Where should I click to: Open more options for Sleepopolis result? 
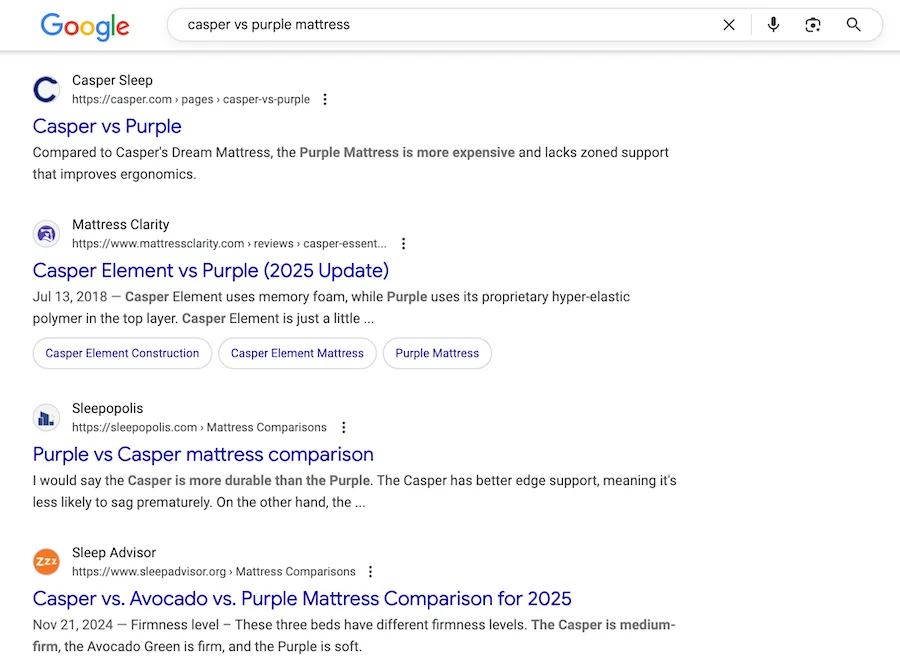click(x=344, y=428)
